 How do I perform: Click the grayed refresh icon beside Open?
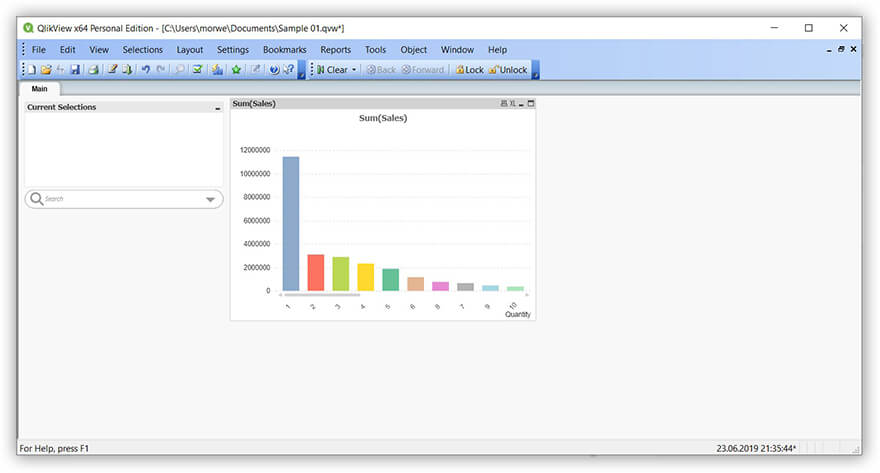click(60, 70)
